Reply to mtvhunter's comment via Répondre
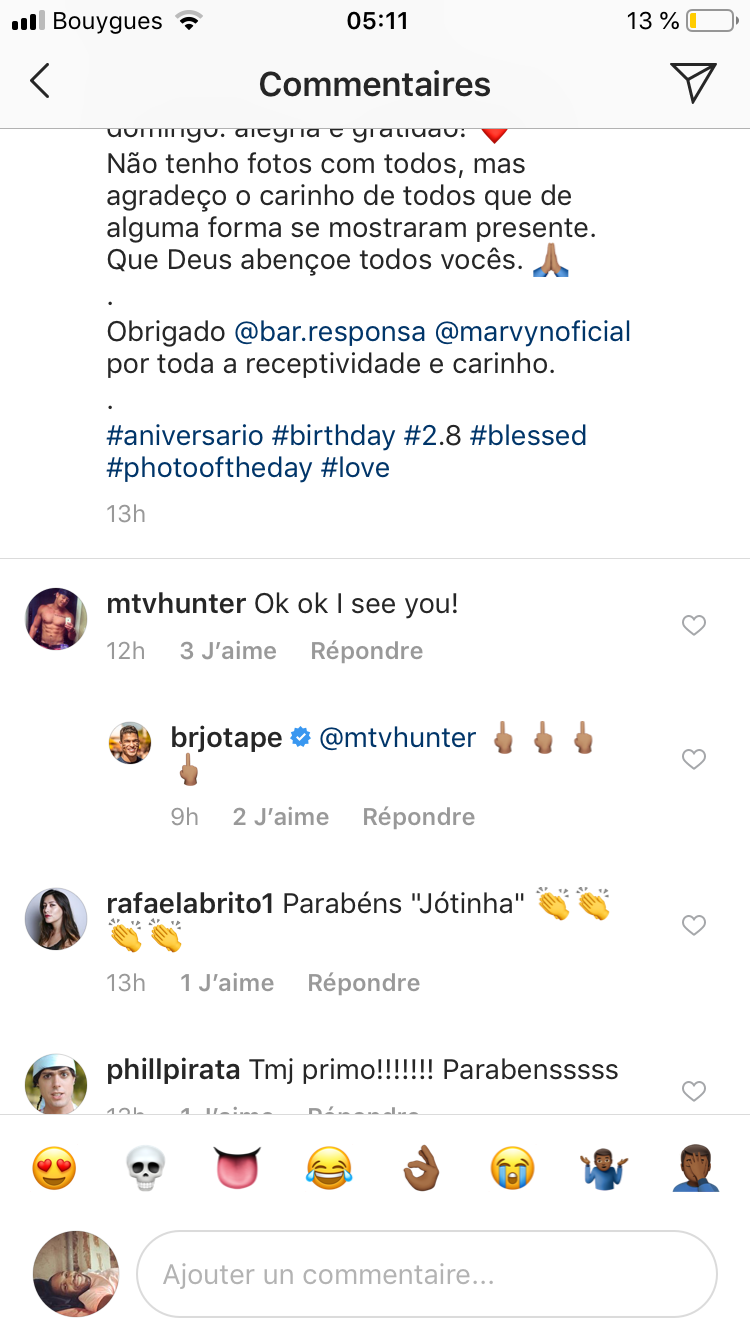The image size is (750, 1334). coord(367,651)
